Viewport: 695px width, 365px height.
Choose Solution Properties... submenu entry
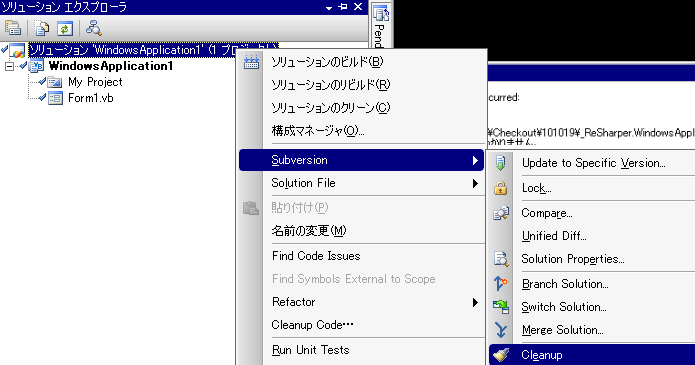coord(592,259)
